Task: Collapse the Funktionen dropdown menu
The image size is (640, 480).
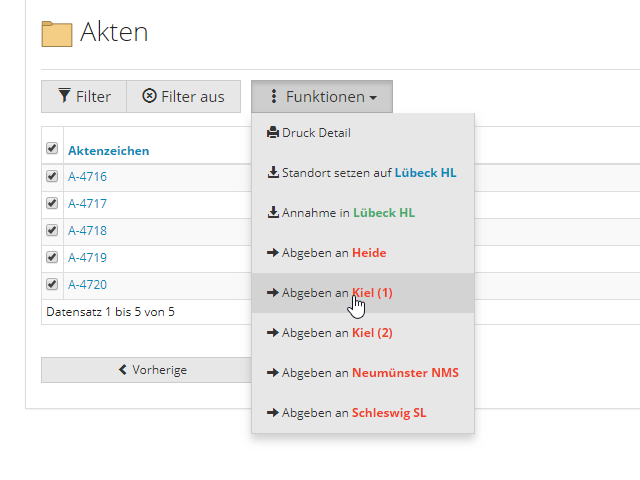Action: point(322,96)
